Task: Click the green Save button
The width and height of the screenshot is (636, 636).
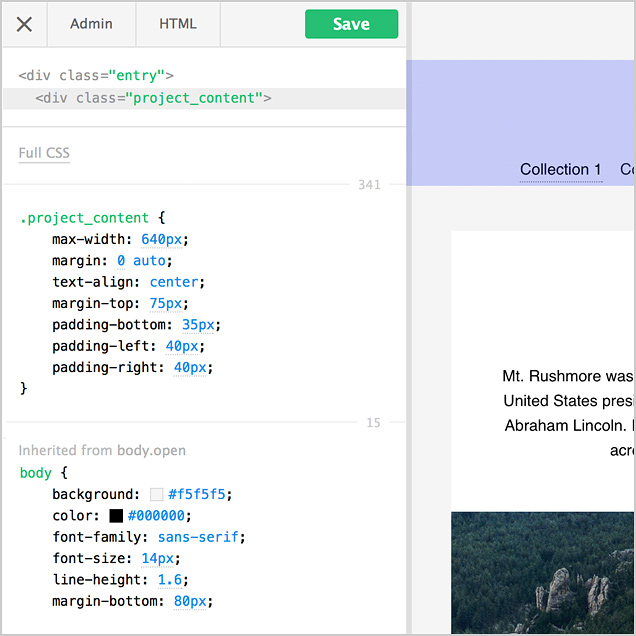Action: click(x=351, y=24)
